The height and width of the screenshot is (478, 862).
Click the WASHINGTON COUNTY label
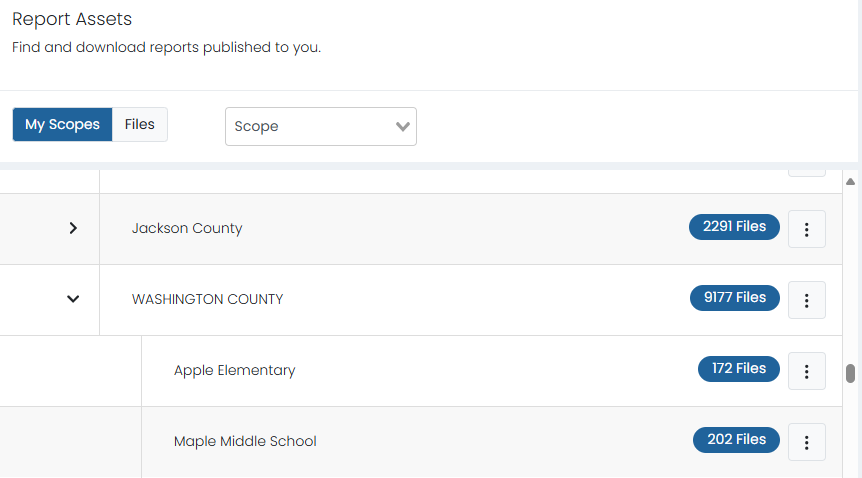tap(207, 299)
